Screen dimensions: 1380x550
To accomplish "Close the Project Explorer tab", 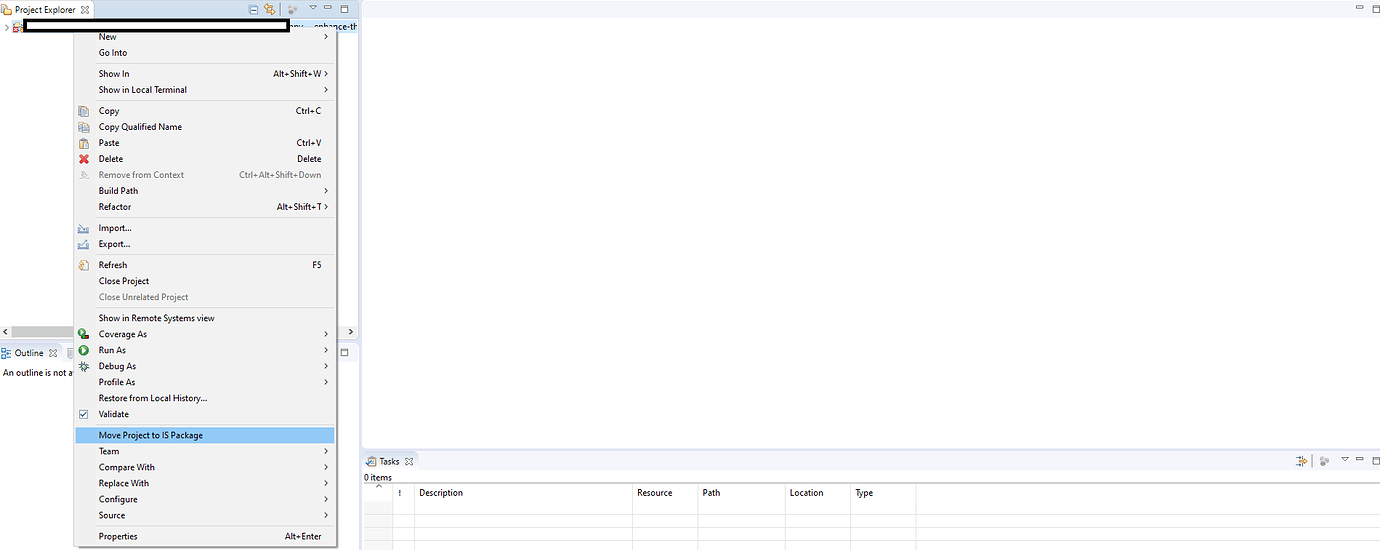I will 85,9.
